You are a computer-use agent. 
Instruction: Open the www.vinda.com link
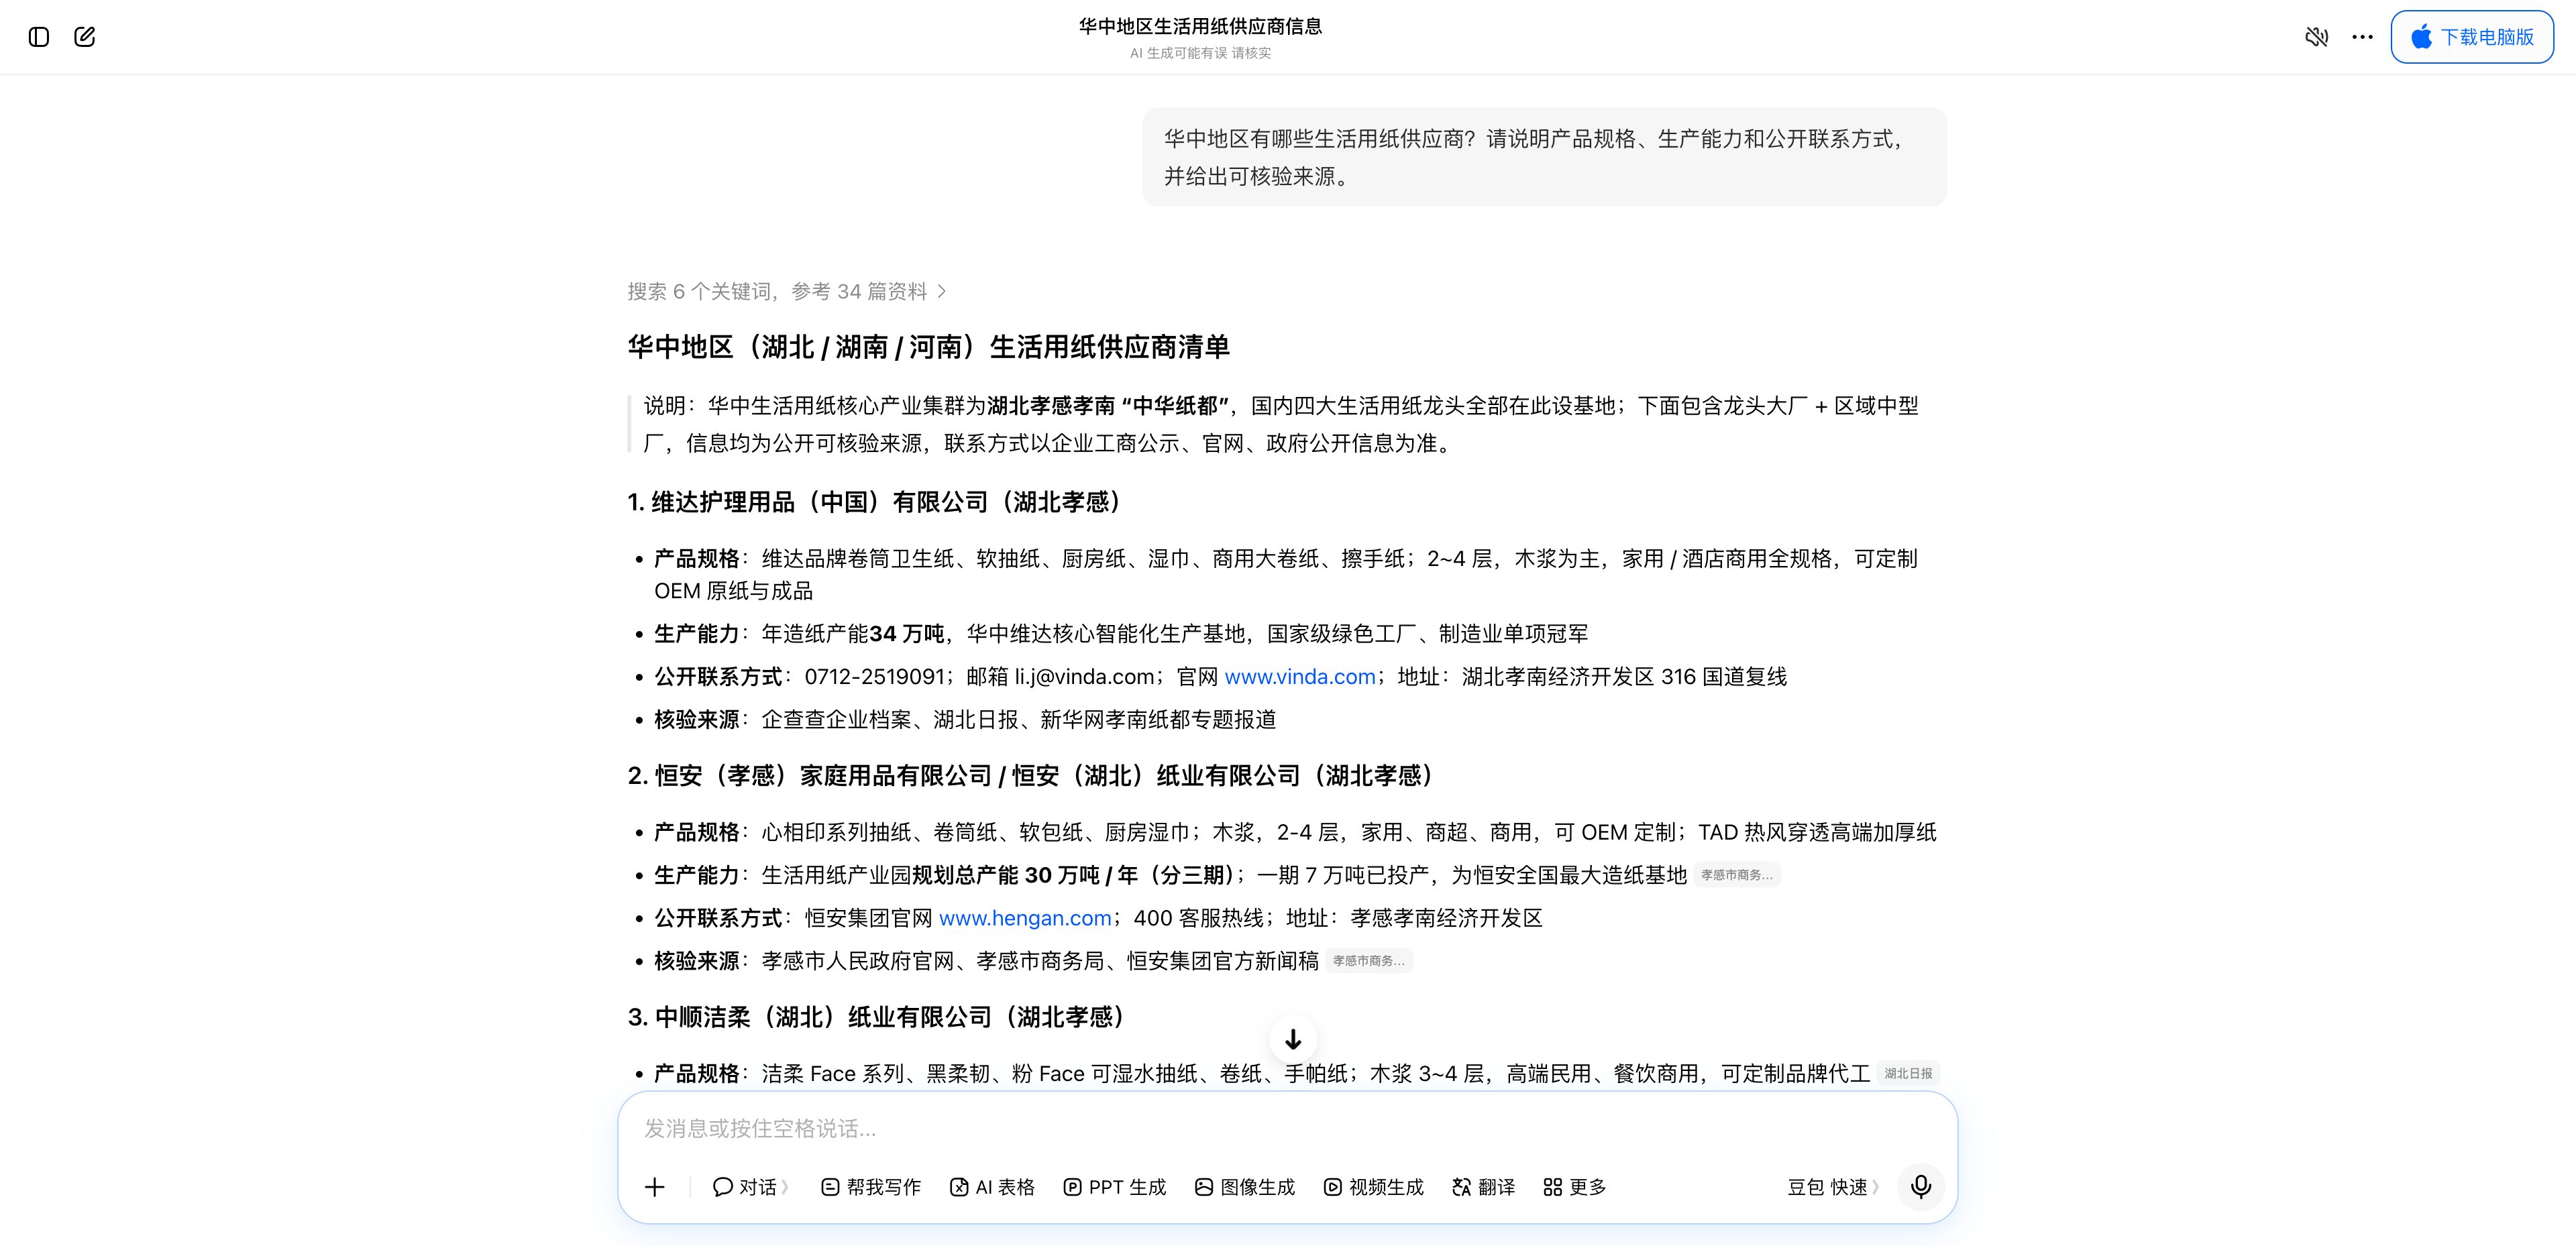point(1300,677)
